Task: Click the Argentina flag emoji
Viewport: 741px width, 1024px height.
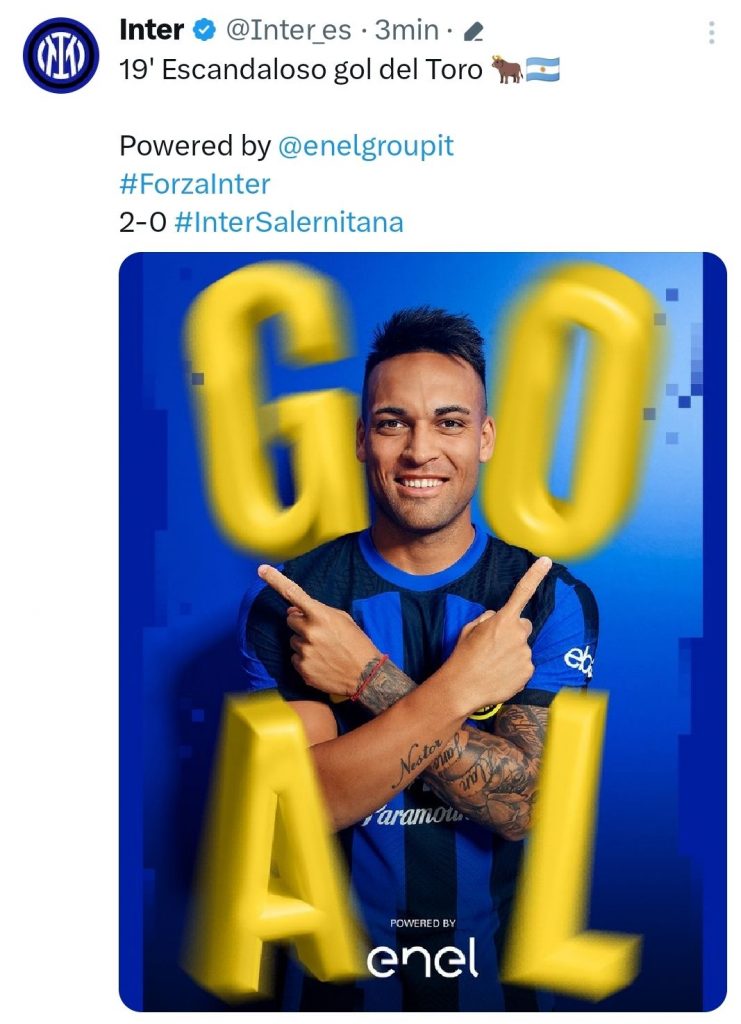Action: 543,70
